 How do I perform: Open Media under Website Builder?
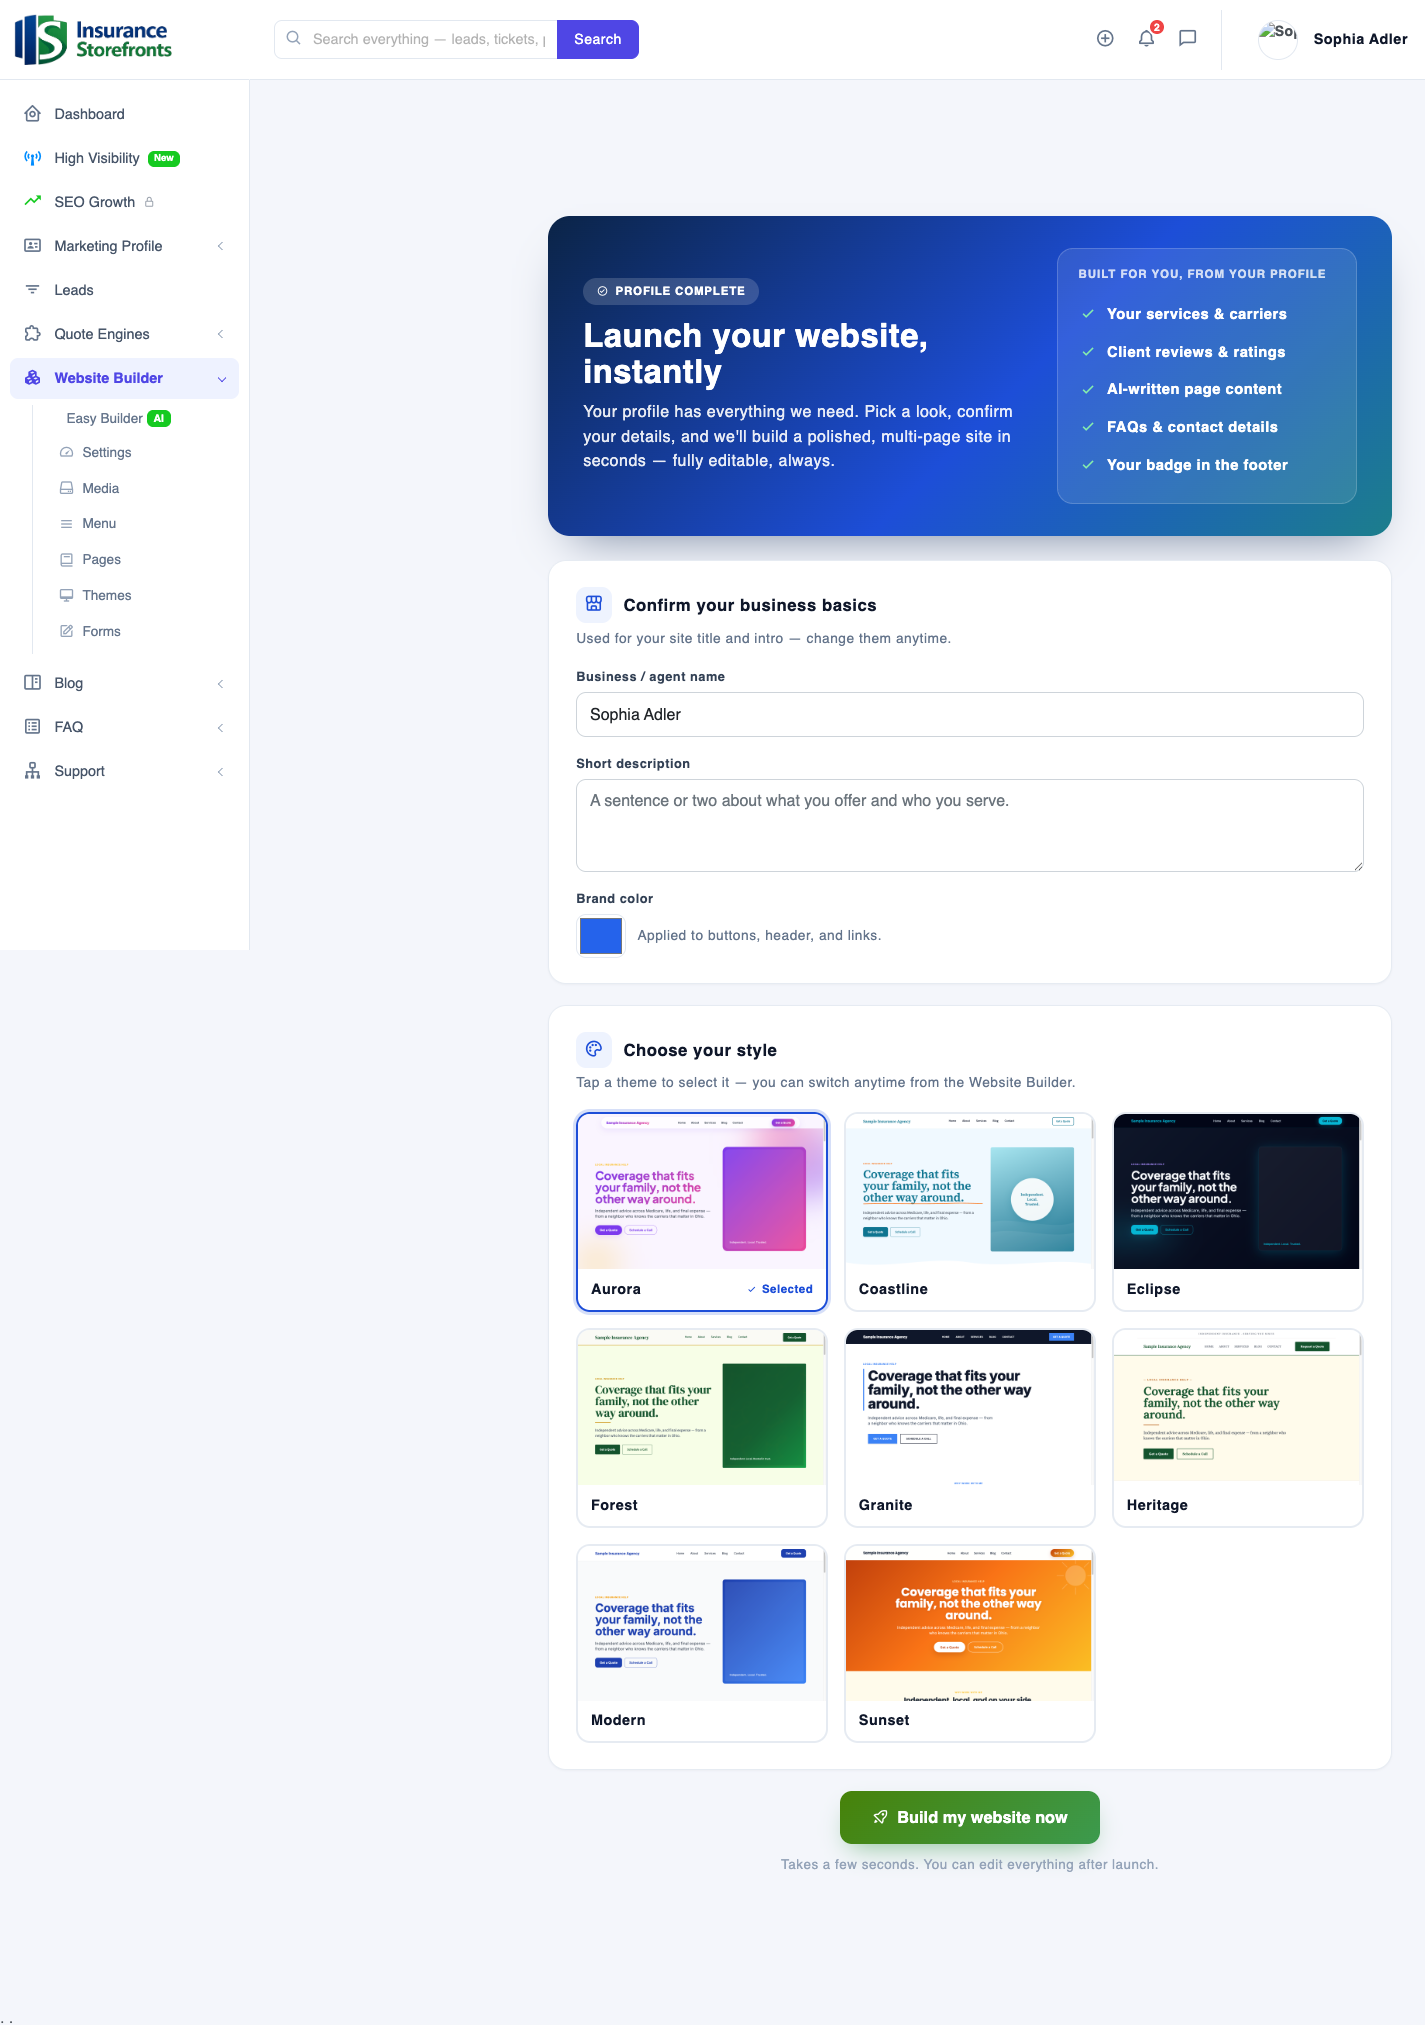(100, 488)
